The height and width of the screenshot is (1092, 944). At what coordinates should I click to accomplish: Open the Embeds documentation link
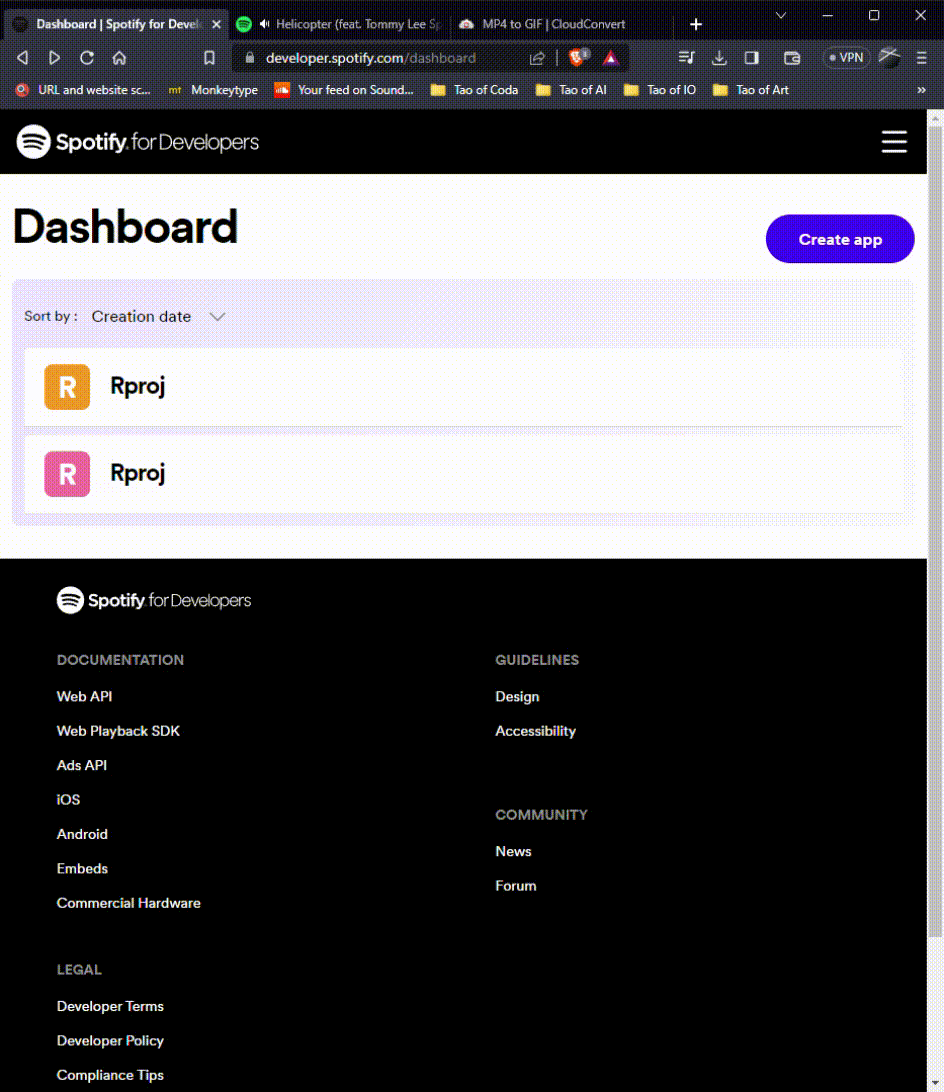click(82, 868)
